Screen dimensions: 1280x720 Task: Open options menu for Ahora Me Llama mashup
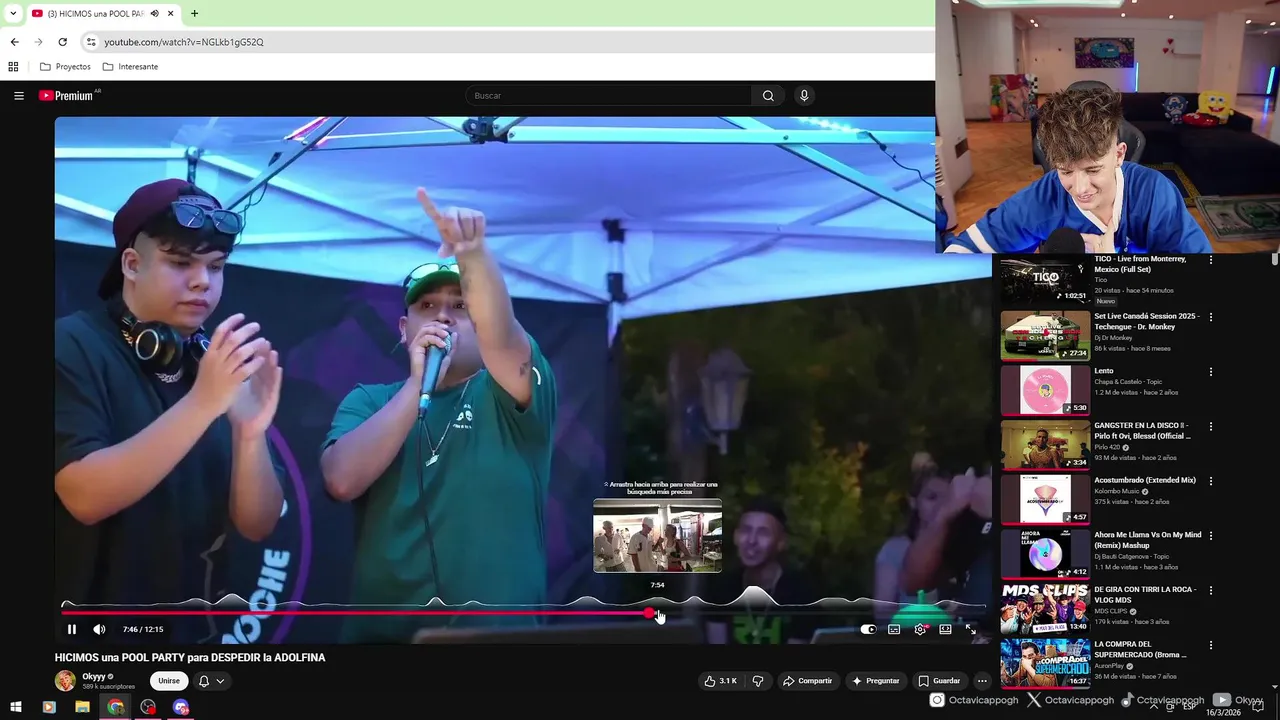1211,536
